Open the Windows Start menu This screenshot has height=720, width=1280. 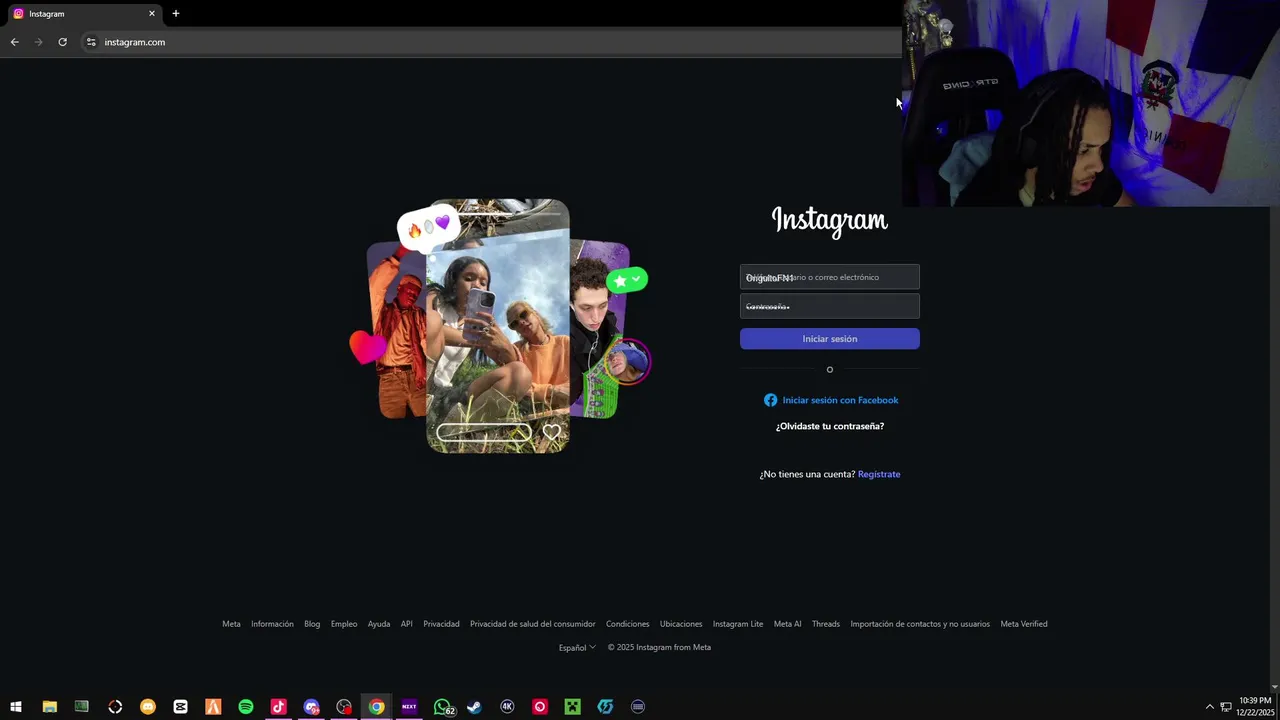[x=16, y=707]
